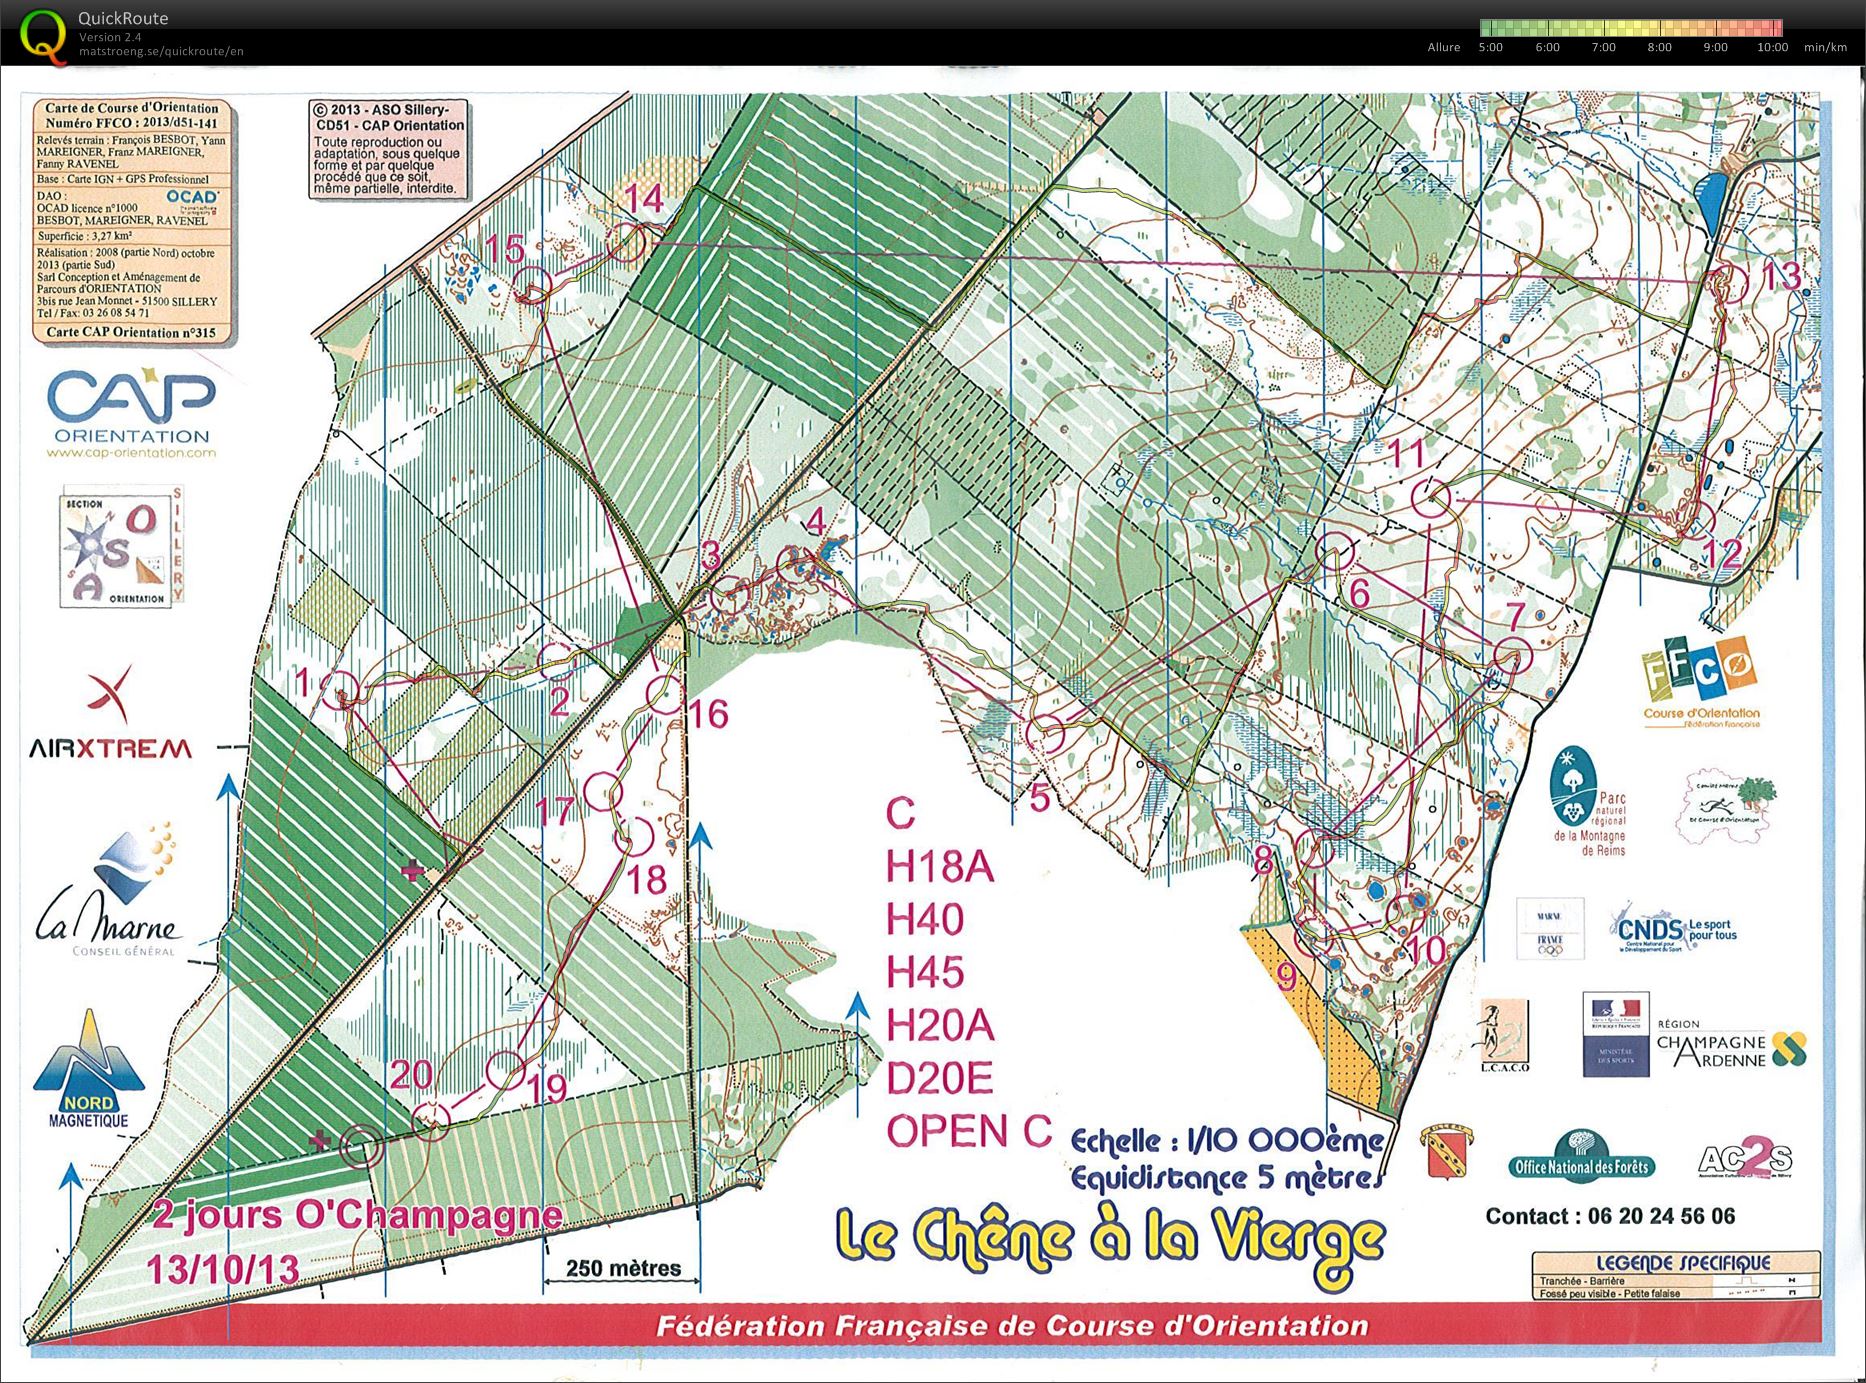
Task: Click the Sillery red-yellow coat of arms
Action: [x=1447, y=1152]
